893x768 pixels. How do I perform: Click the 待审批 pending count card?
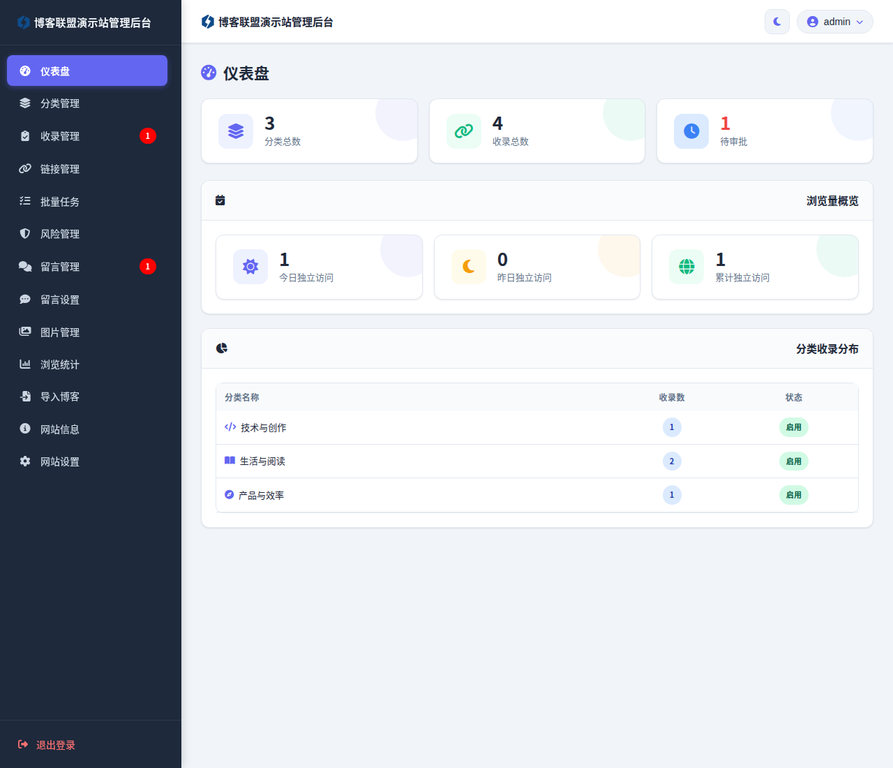coord(764,131)
